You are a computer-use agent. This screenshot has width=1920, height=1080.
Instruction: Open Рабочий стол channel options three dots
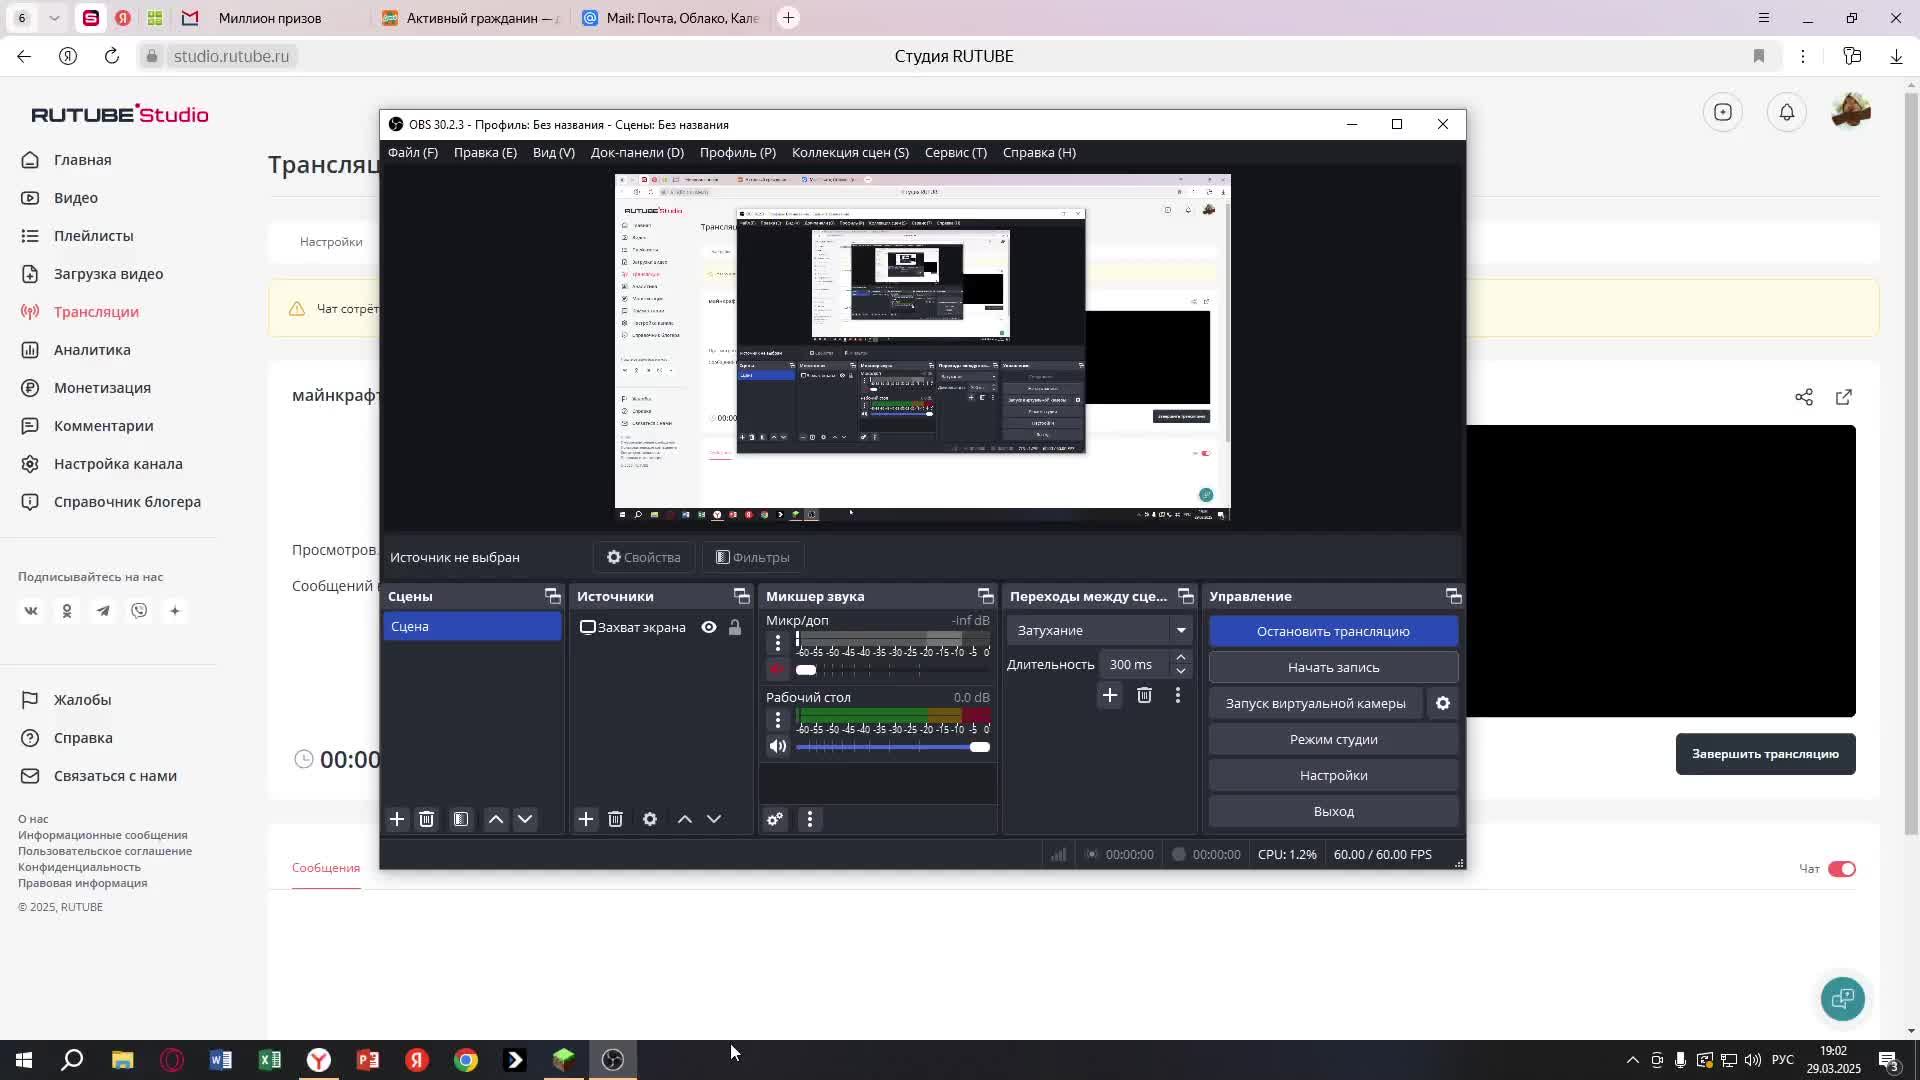778,720
